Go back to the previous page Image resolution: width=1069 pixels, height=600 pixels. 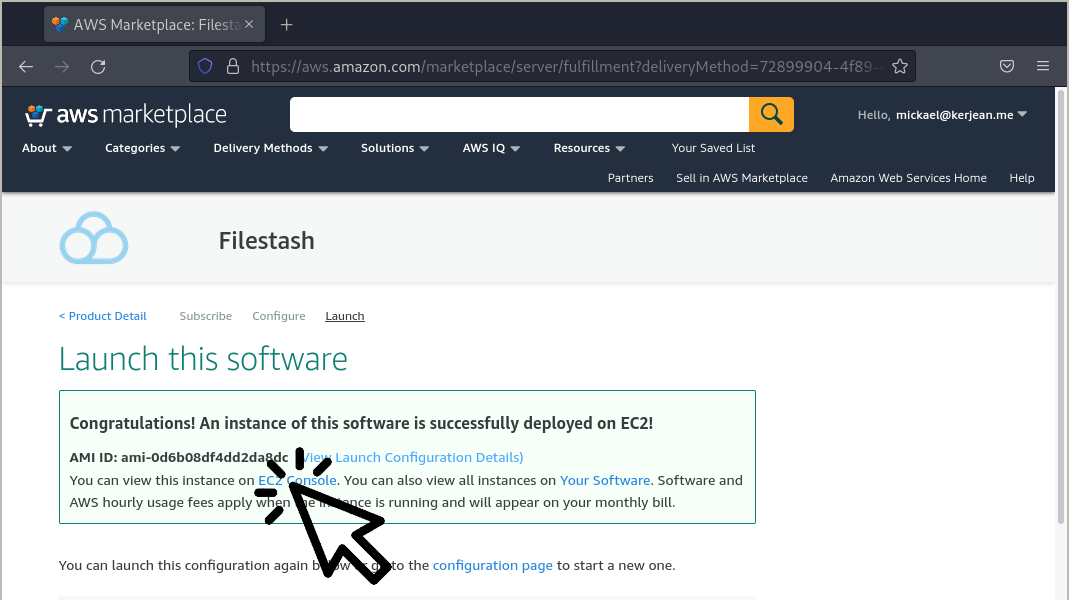click(x=26, y=67)
